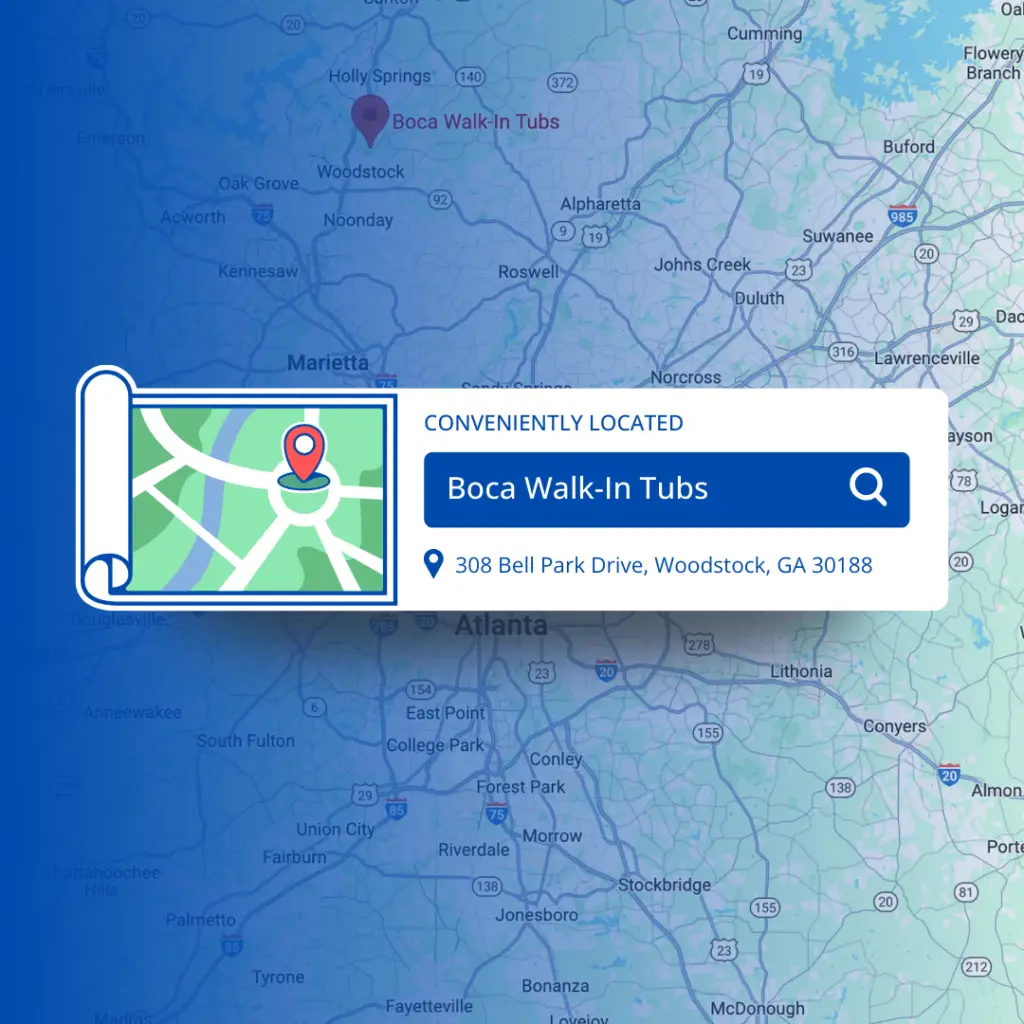Click the Suwanee city label

pos(837,236)
